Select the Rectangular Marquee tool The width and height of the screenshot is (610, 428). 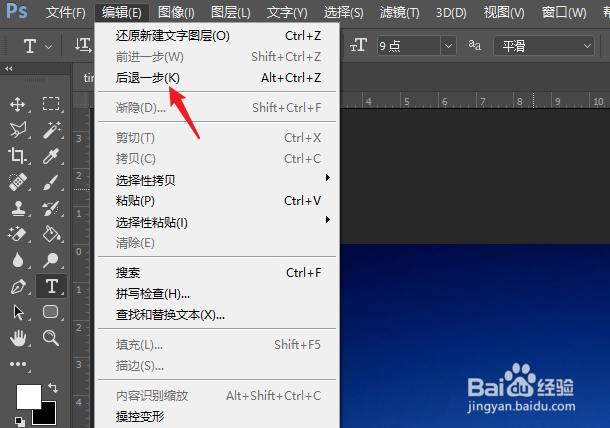pyautogui.click(x=51, y=104)
